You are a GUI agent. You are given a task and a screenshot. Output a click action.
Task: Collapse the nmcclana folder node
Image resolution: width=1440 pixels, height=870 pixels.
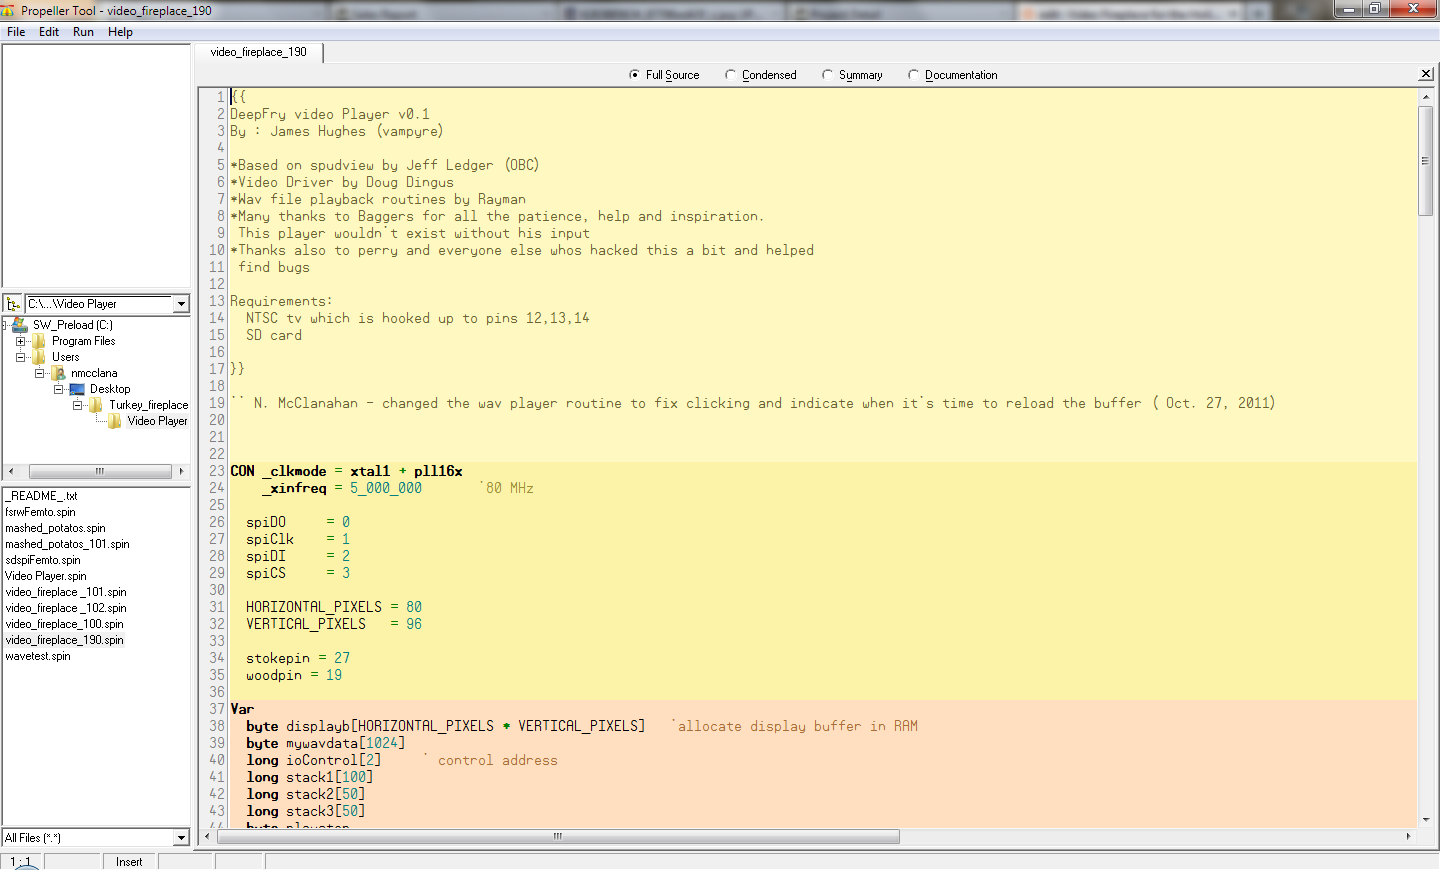(x=39, y=373)
